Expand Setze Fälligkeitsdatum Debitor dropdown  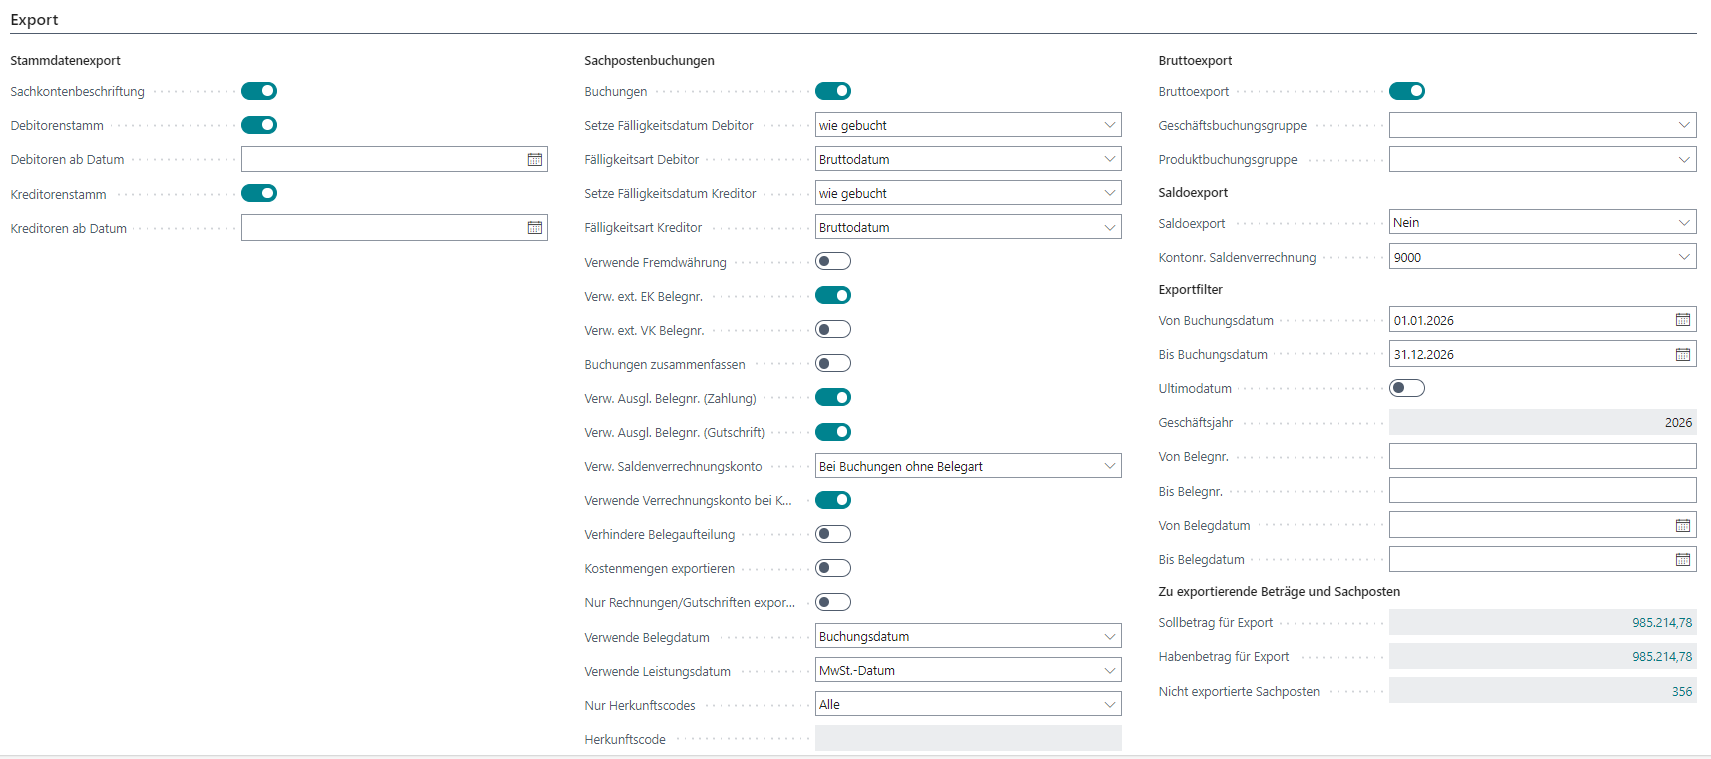[1109, 125]
